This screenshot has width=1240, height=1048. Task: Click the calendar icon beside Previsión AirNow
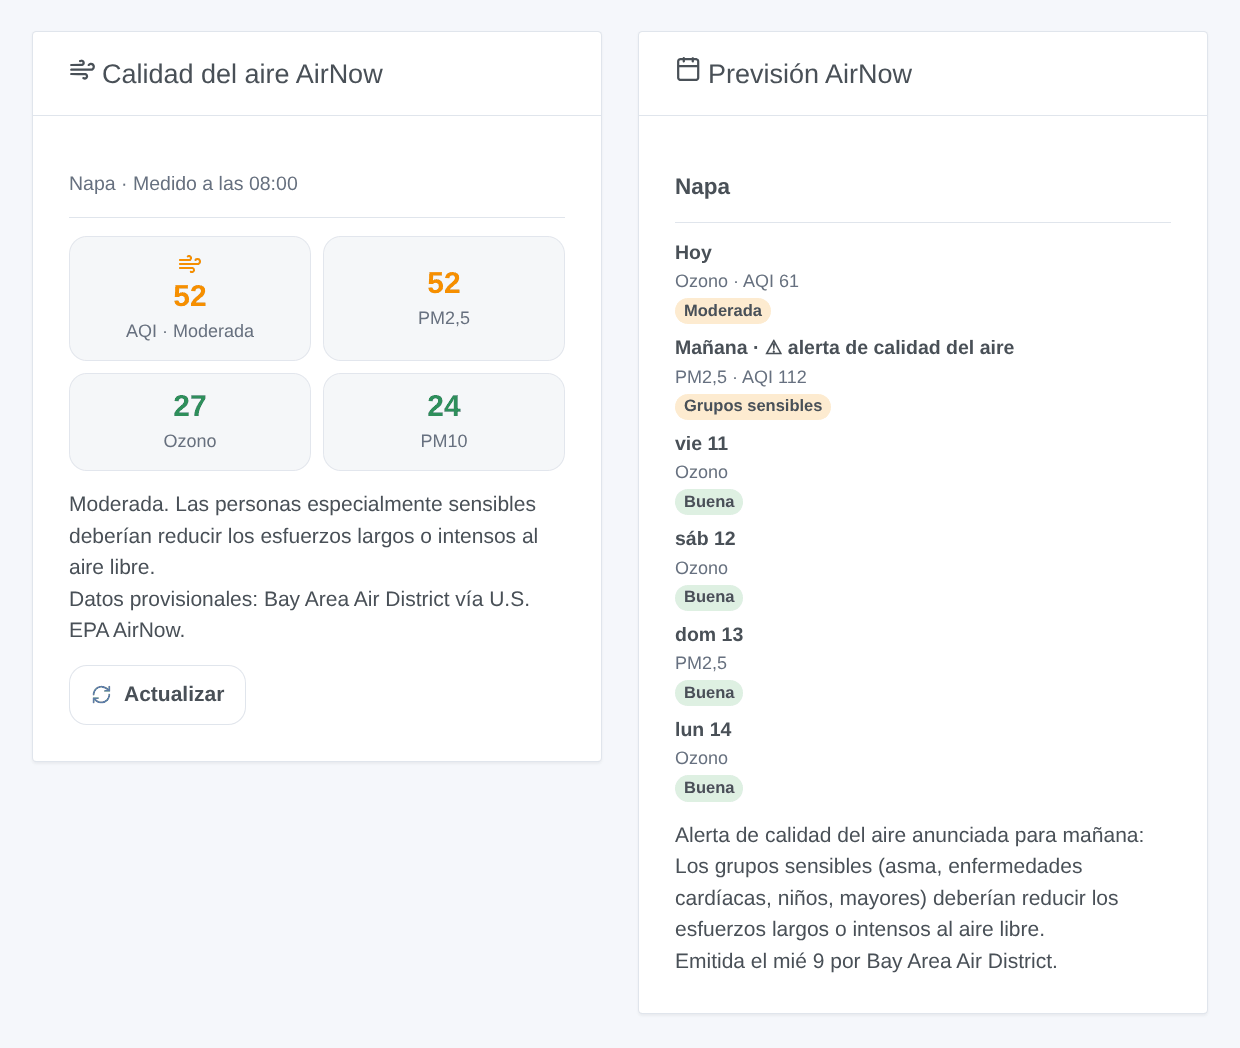point(688,69)
